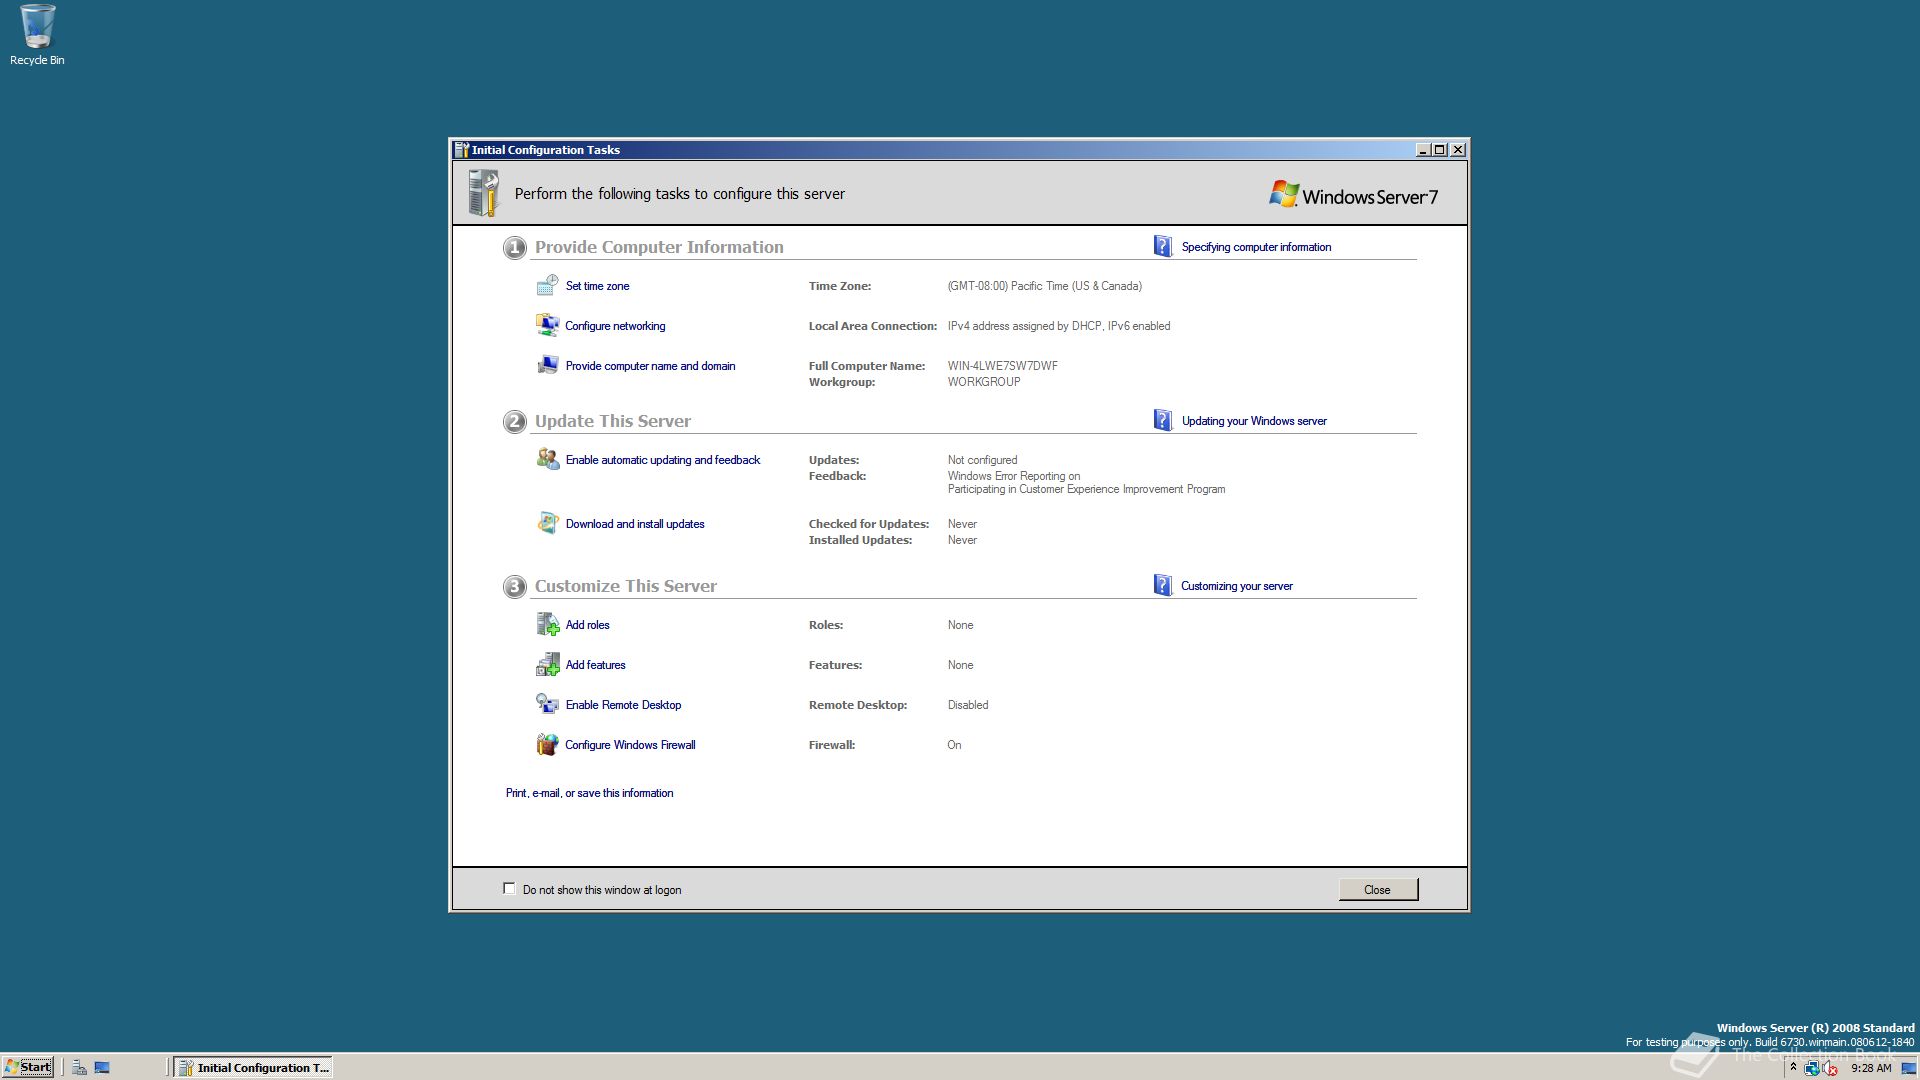
Task: Open the Configure Windows Firewall link
Action: (630, 745)
